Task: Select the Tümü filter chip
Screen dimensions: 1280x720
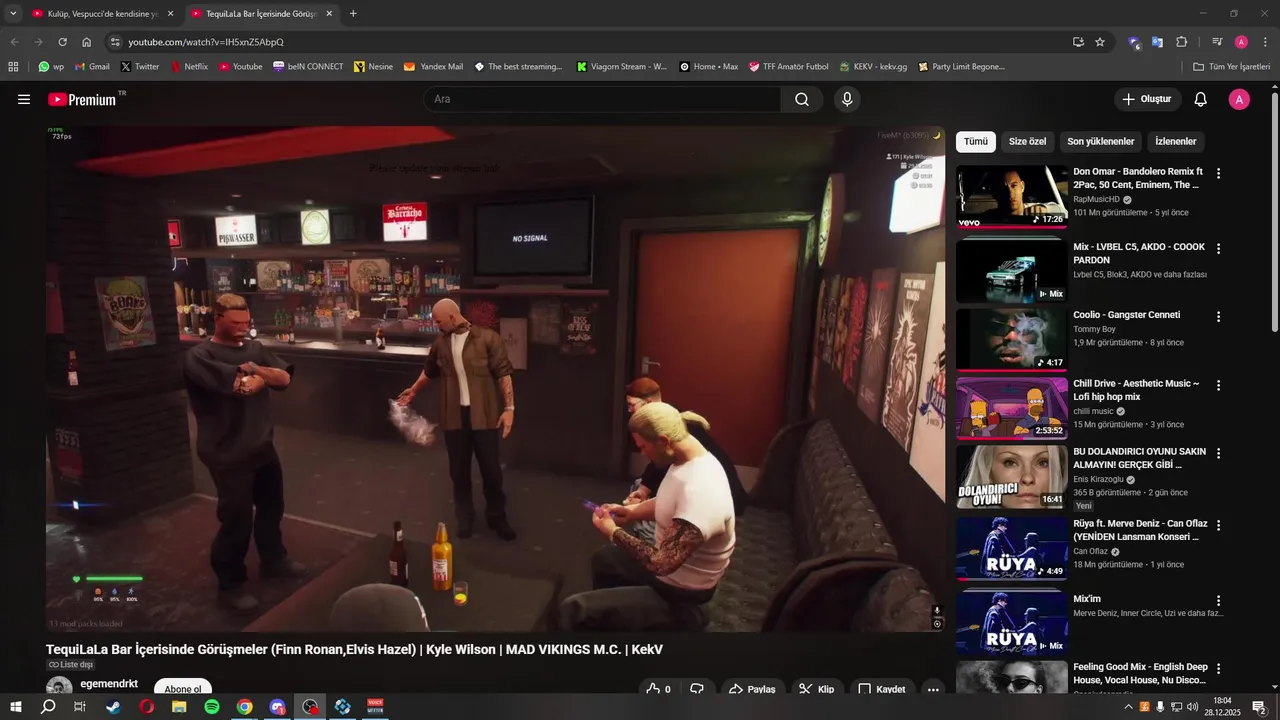Action: 975,142
